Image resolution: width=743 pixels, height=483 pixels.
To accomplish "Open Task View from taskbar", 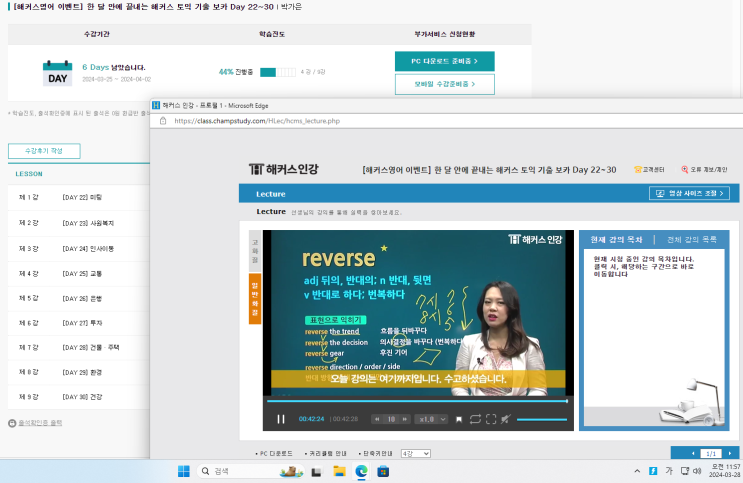I will point(316,472).
